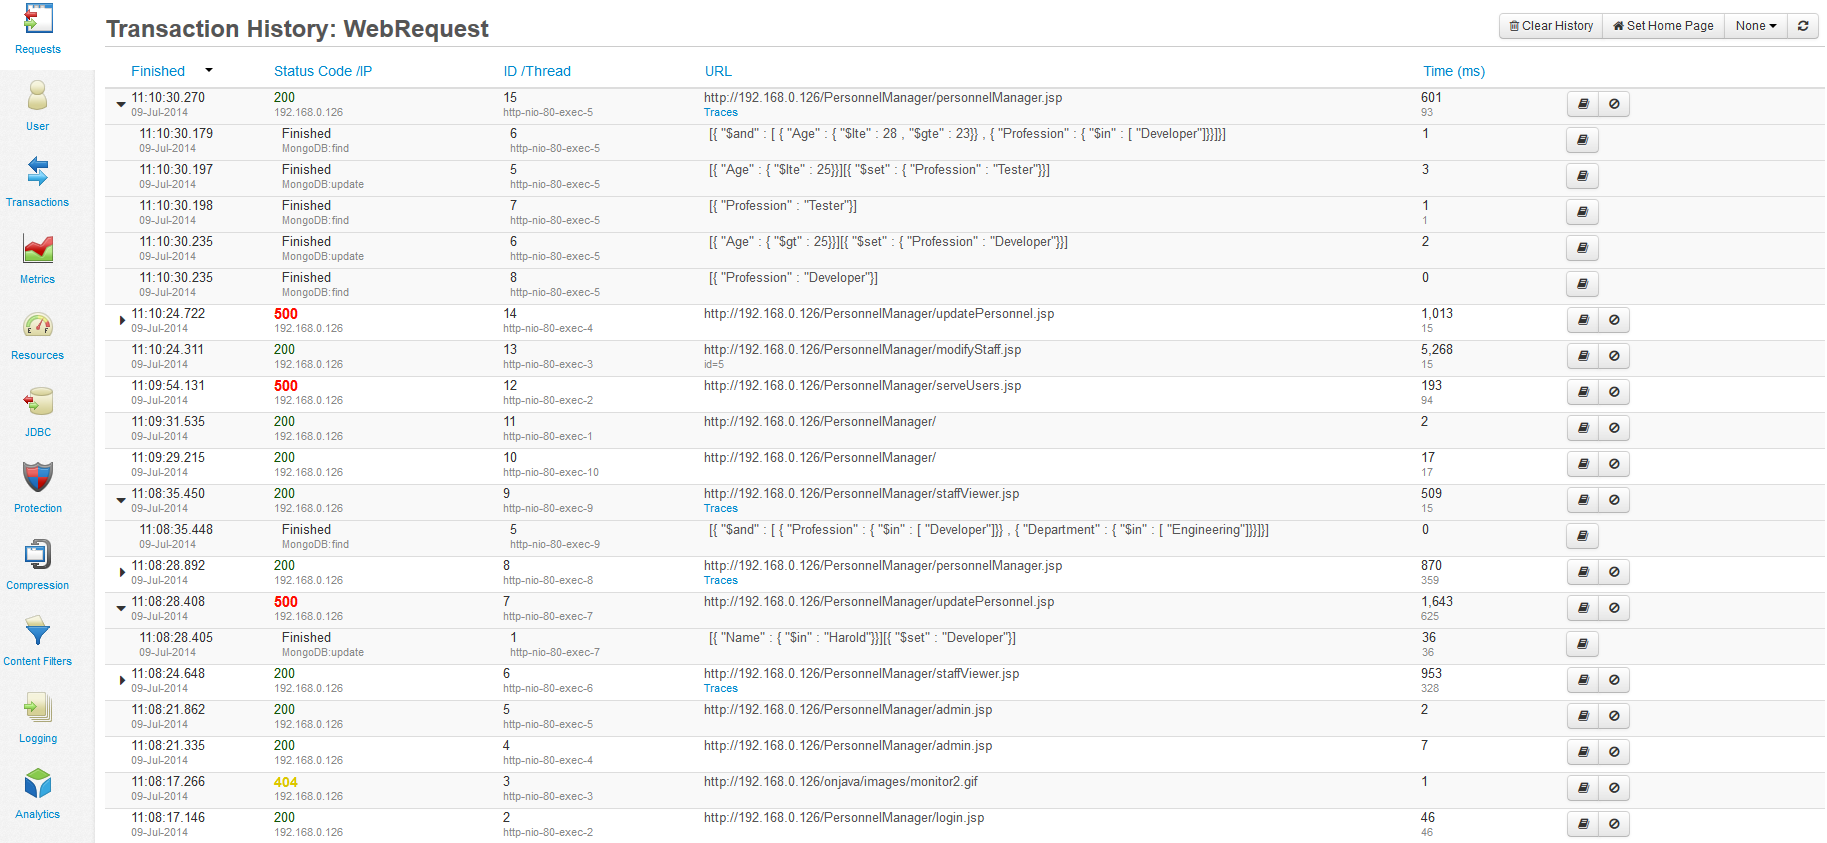The image size is (1827, 843).
Task: Expand the 11:10:24.722 updatePersonnel row
Action: (122, 320)
